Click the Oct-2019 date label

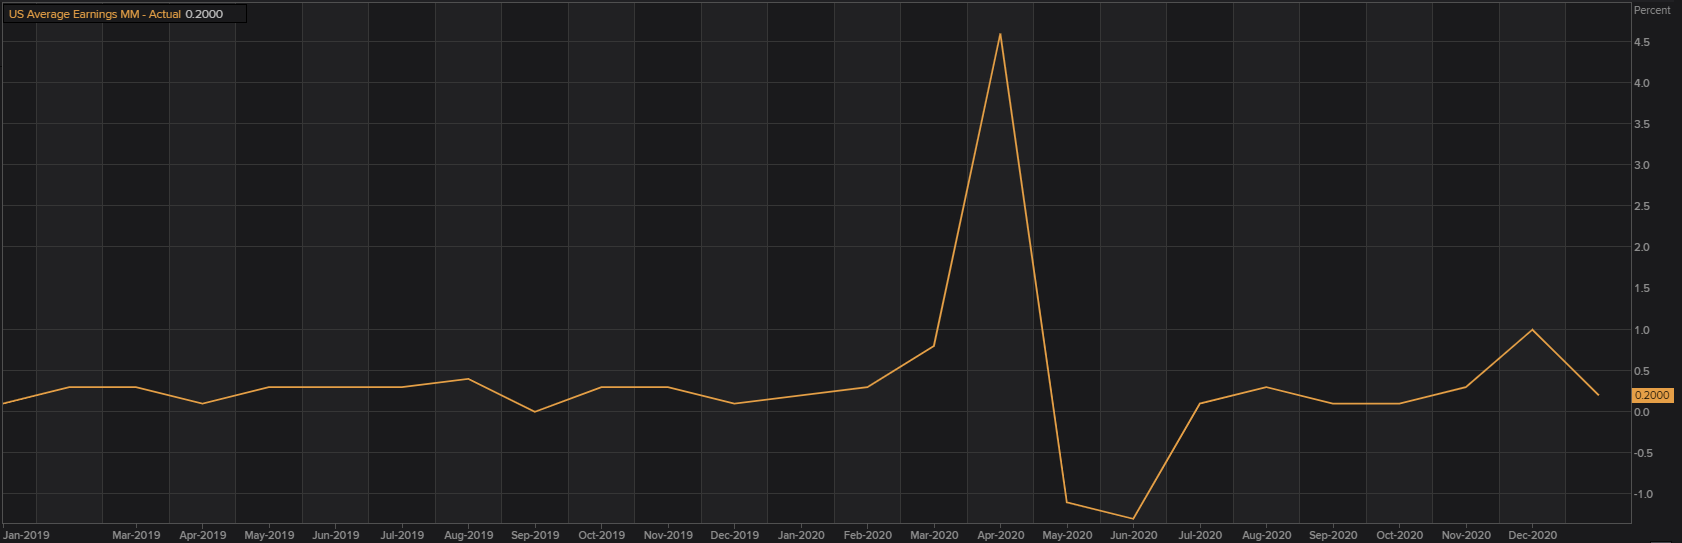pos(601,535)
